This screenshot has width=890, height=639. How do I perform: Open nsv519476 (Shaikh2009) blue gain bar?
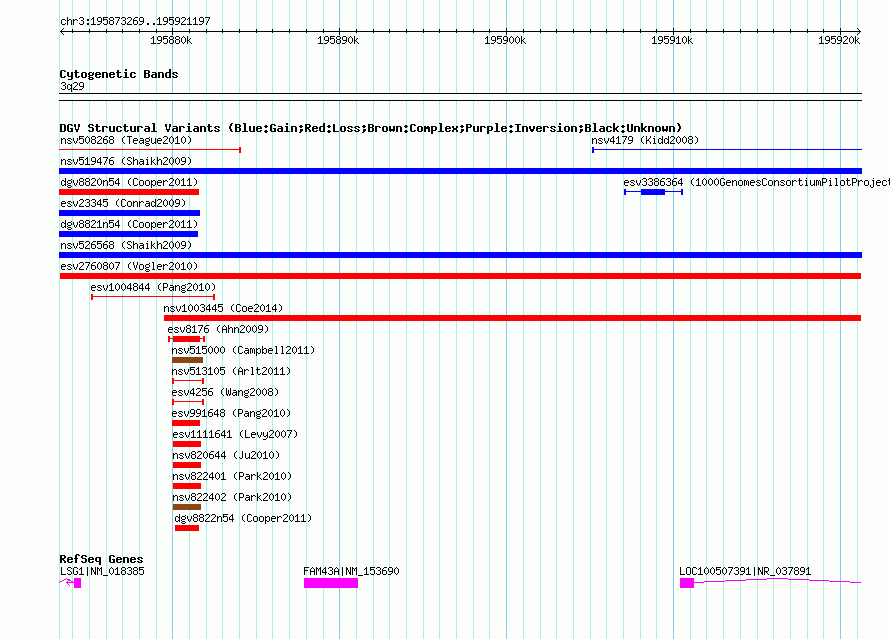pos(460,171)
